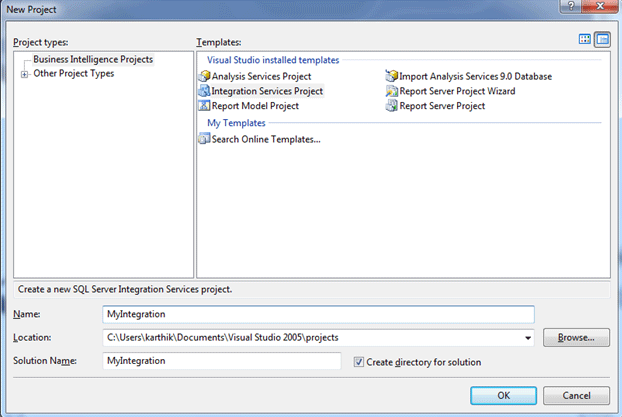Select 'Integration Services Project' template text
Screen dimensions: 622x417
(267, 91)
